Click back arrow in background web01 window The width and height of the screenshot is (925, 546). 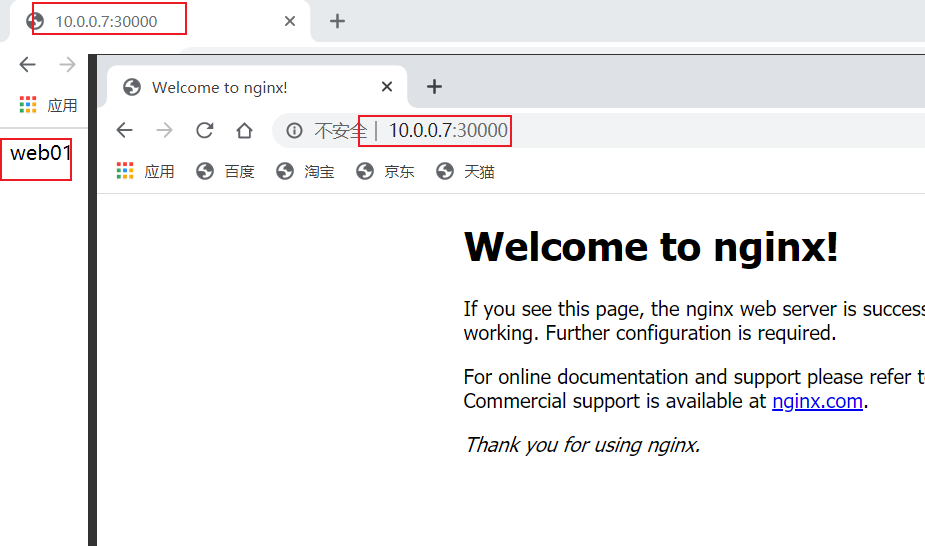tap(27, 64)
